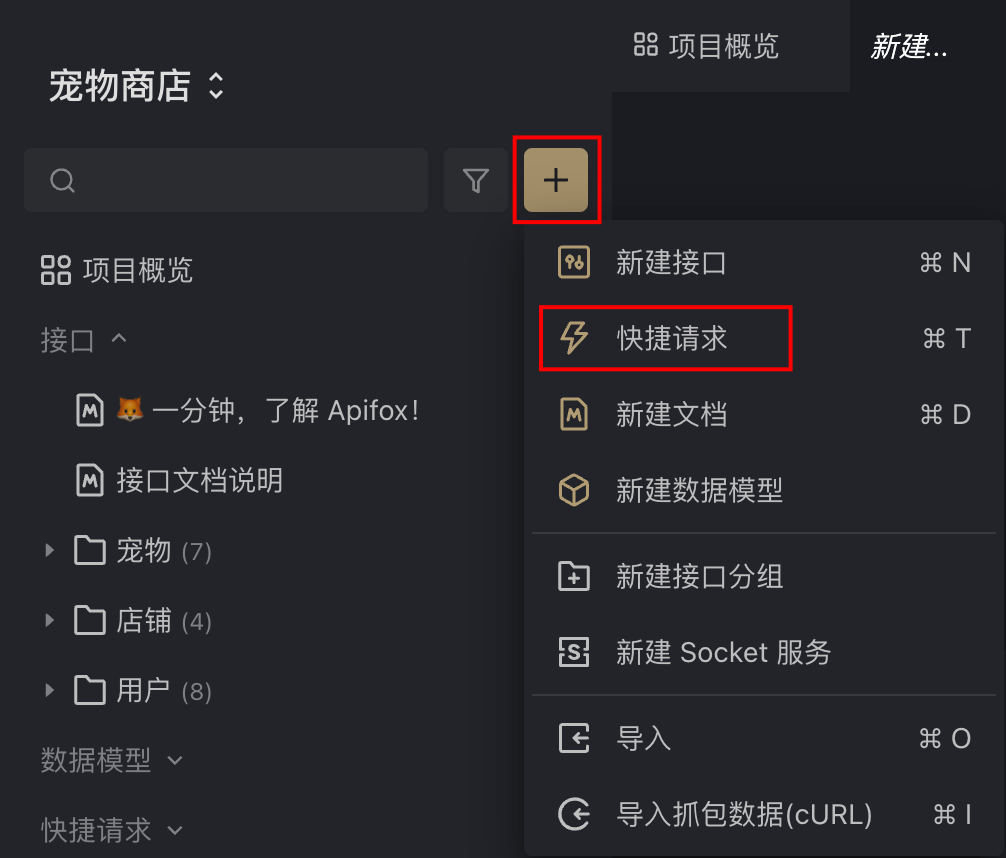Viewport: 1006px width, 858px height.
Task: Click the 导入抓包数据(cURL) icon
Action: click(x=574, y=814)
